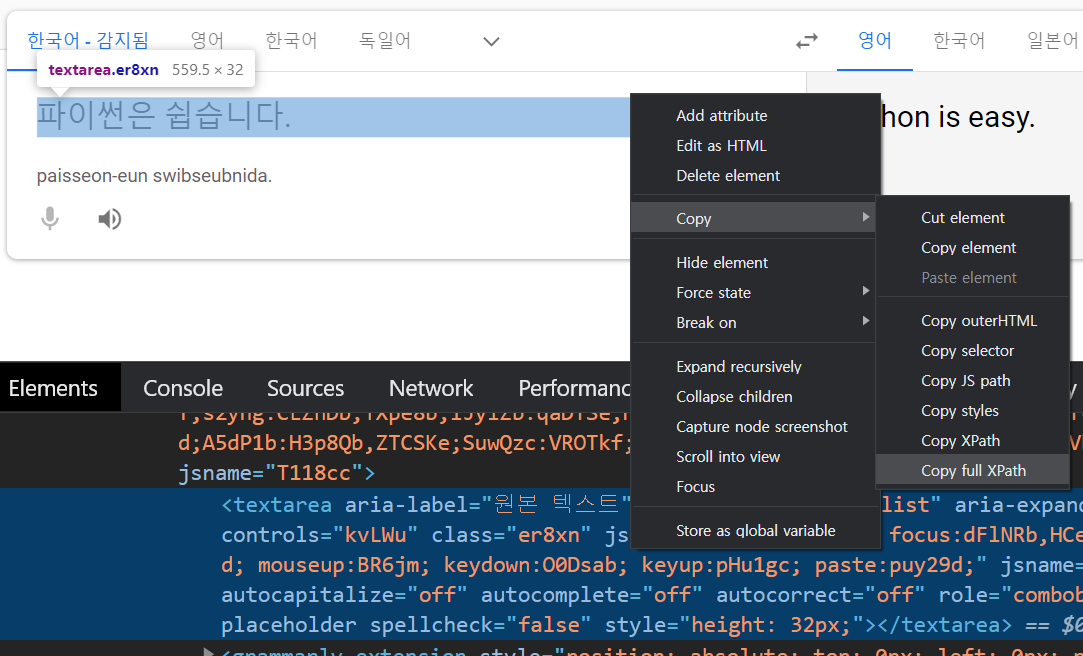
Task: Open the Sources DevTools tab
Action: click(x=305, y=388)
